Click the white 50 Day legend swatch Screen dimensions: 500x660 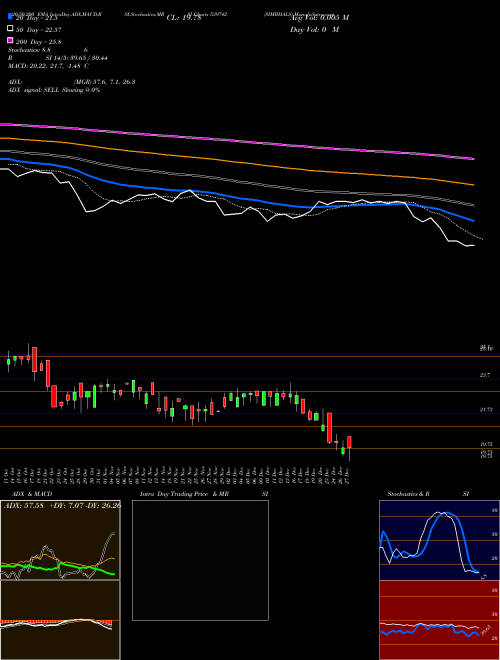tap(10, 29)
